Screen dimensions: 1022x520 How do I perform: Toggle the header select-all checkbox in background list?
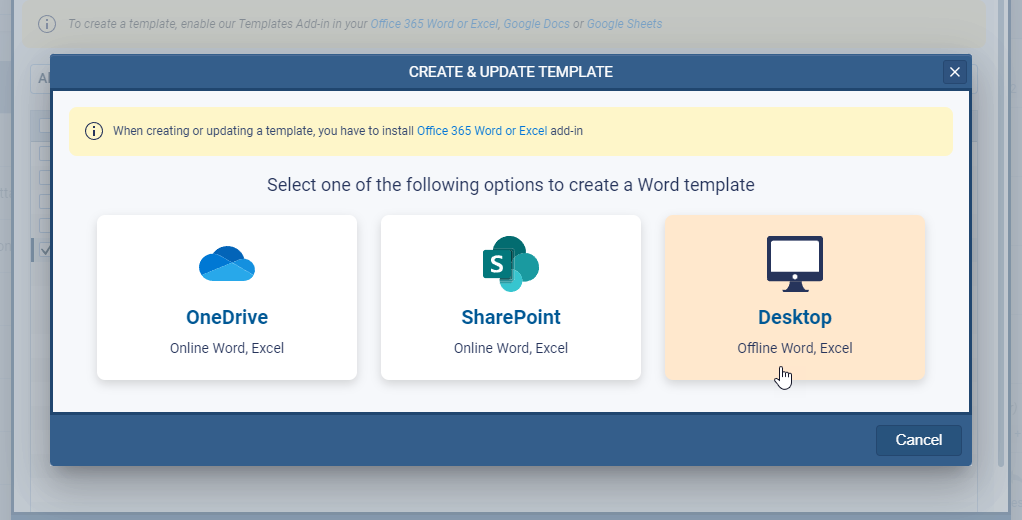44,126
